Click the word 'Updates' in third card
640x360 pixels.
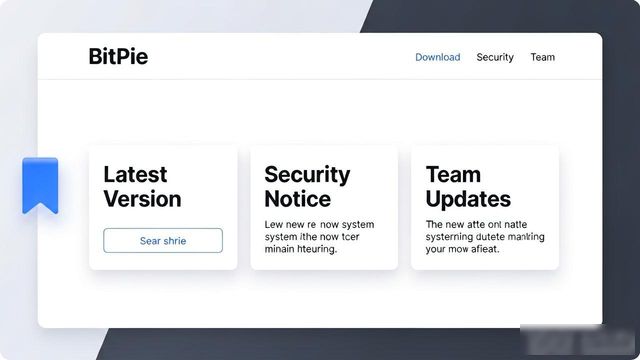[468, 199]
